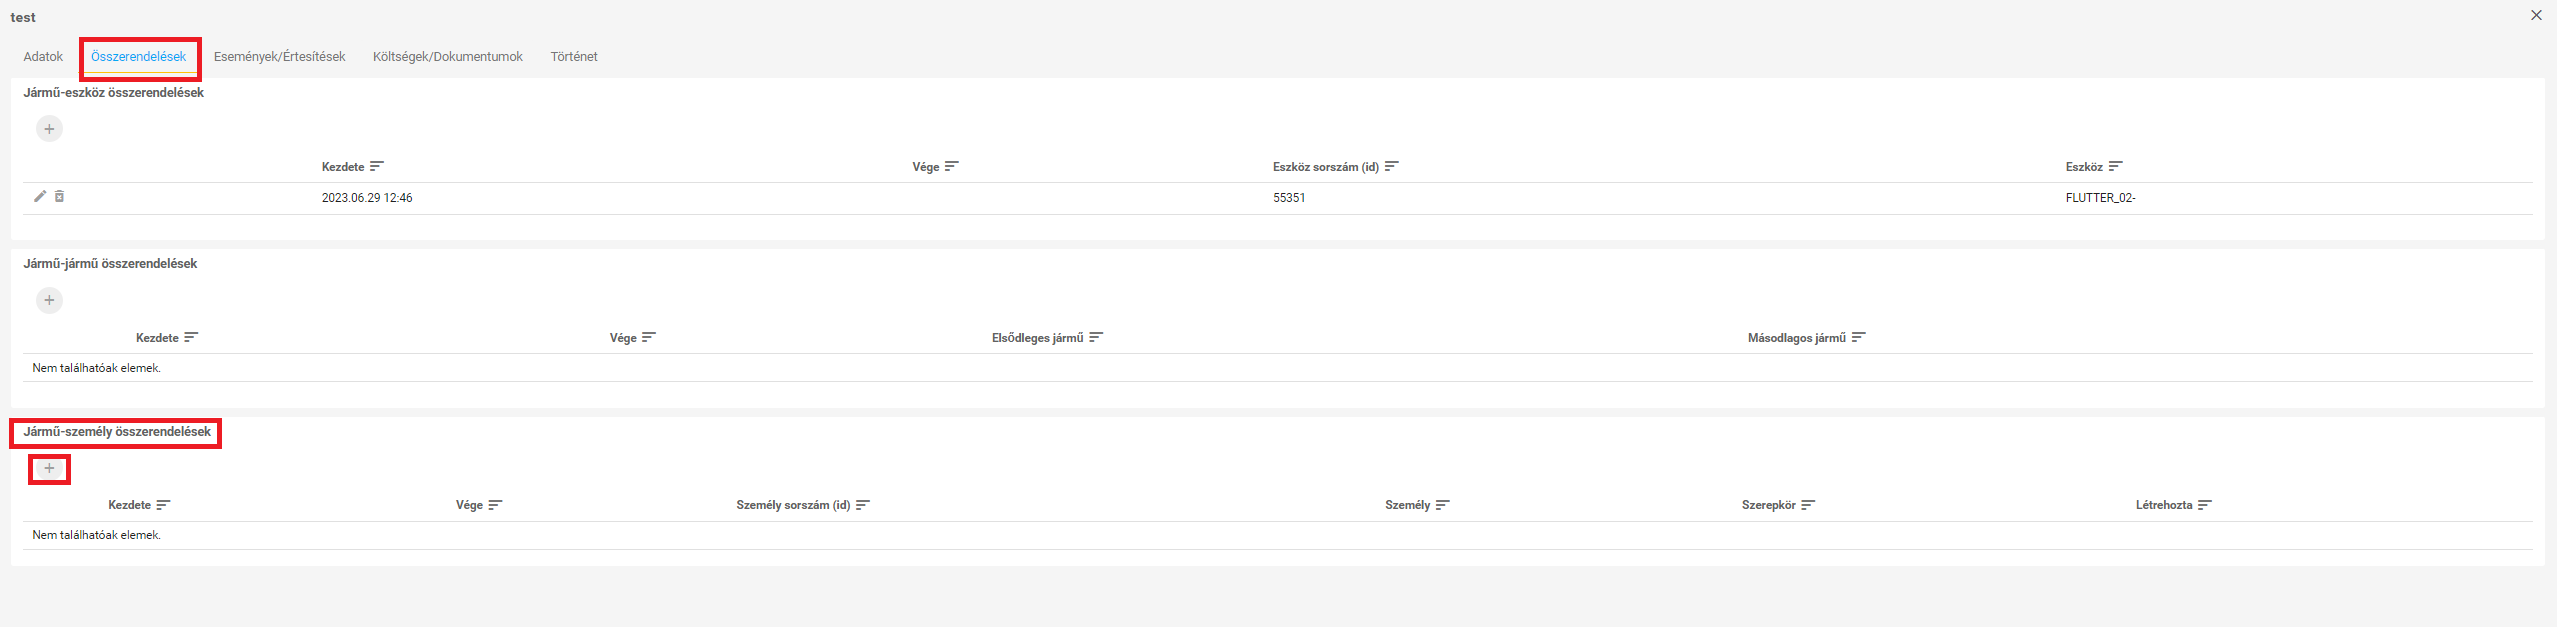Add a new vehicle-vehicle assignment
This screenshot has width=2557, height=627.
click(x=49, y=300)
